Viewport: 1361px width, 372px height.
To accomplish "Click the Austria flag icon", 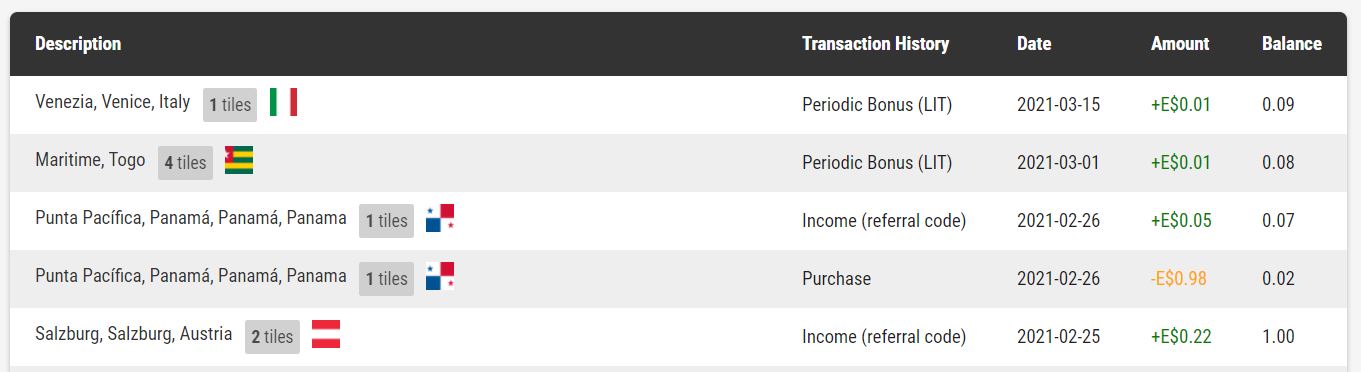I will click(x=326, y=334).
